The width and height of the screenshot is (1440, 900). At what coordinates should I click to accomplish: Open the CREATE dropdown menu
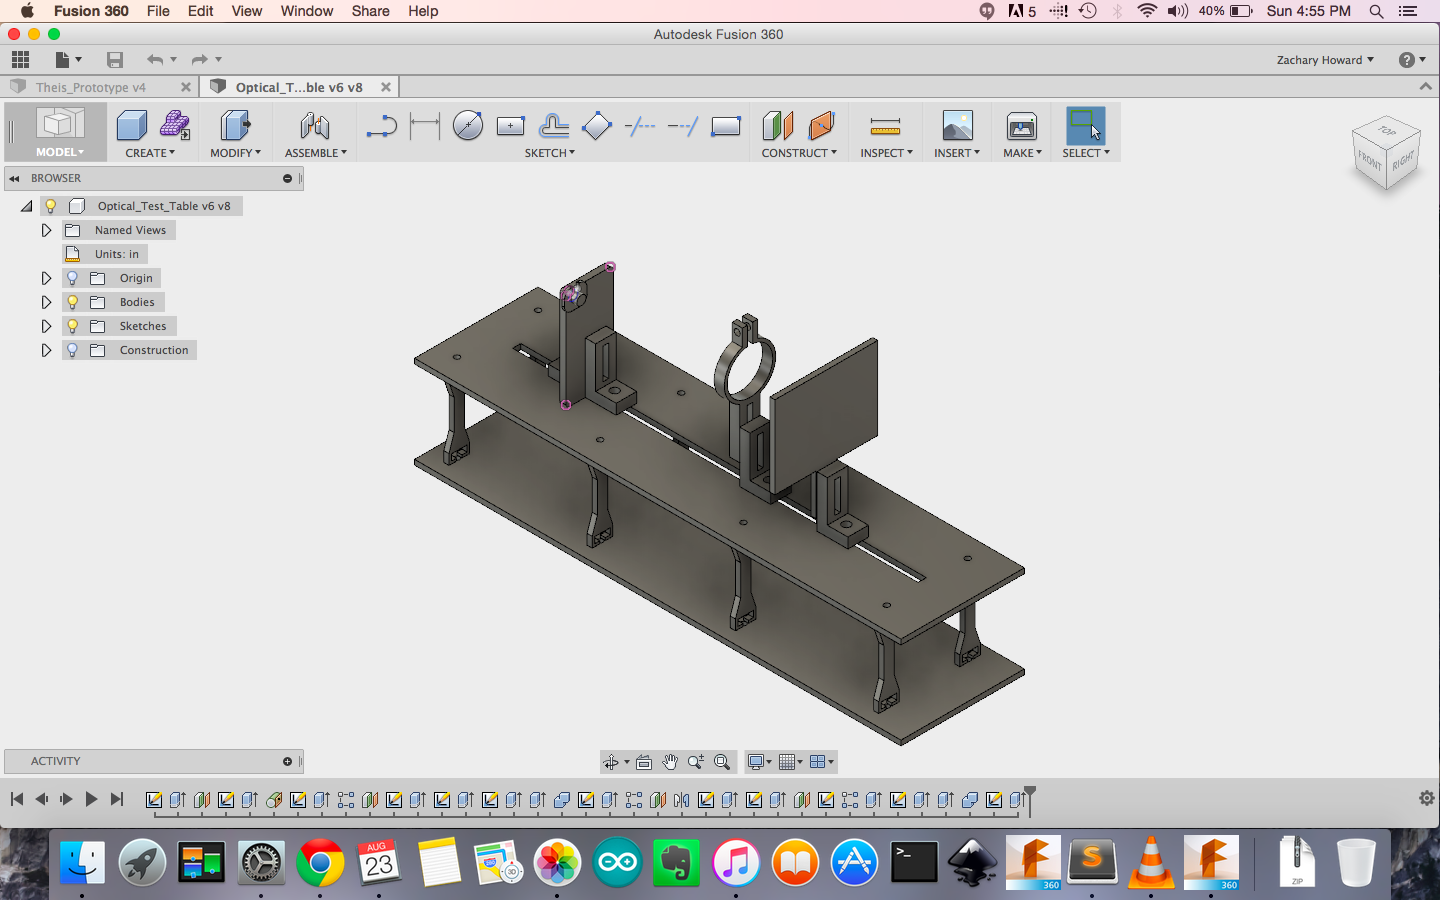click(148, 153)
